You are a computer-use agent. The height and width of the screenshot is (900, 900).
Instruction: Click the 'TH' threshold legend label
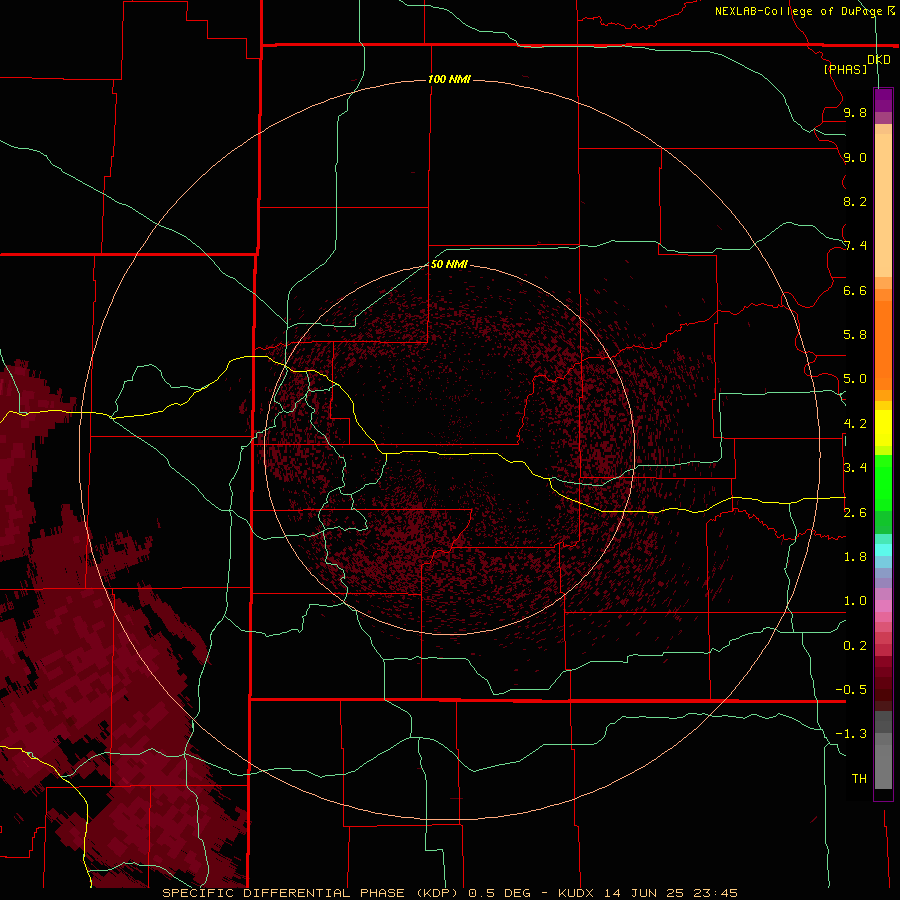[859, 778]
